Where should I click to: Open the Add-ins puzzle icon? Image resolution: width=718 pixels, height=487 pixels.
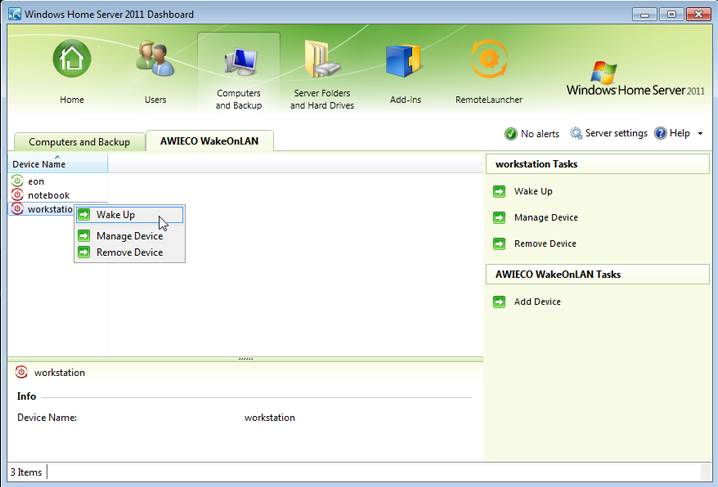pos(403,60)
